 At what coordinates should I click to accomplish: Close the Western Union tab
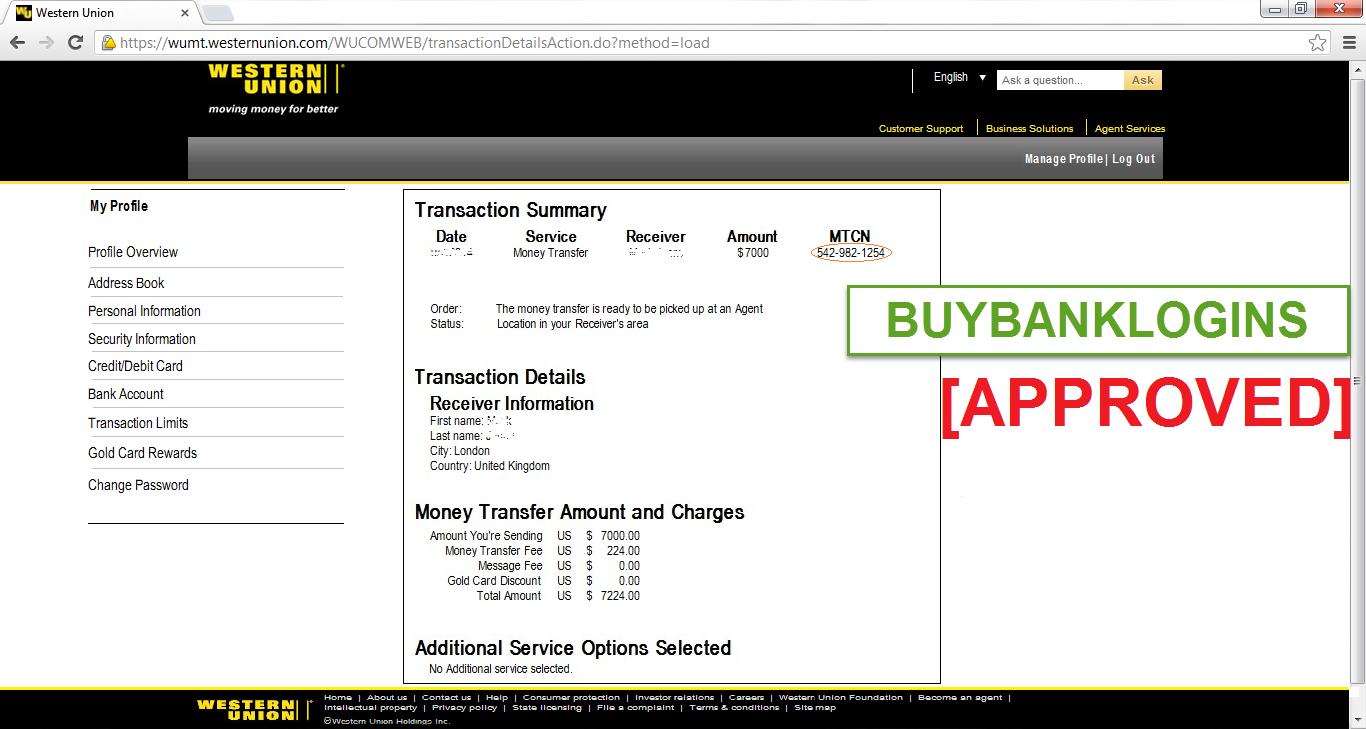coord(185,13)
